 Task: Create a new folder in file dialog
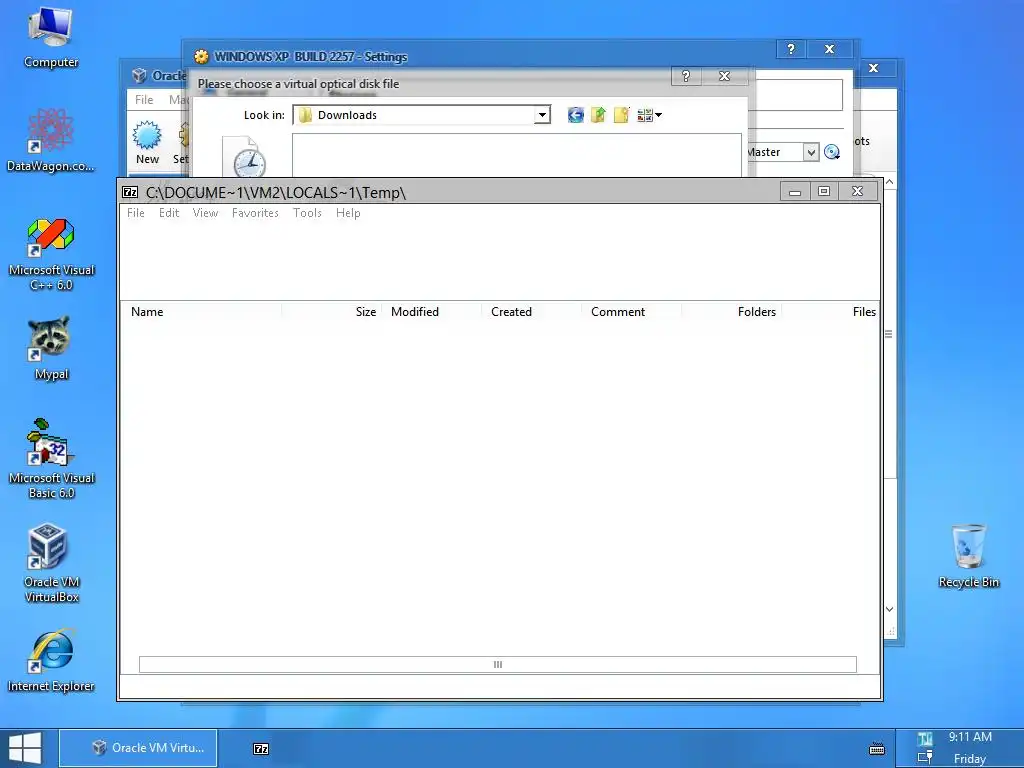621,115
